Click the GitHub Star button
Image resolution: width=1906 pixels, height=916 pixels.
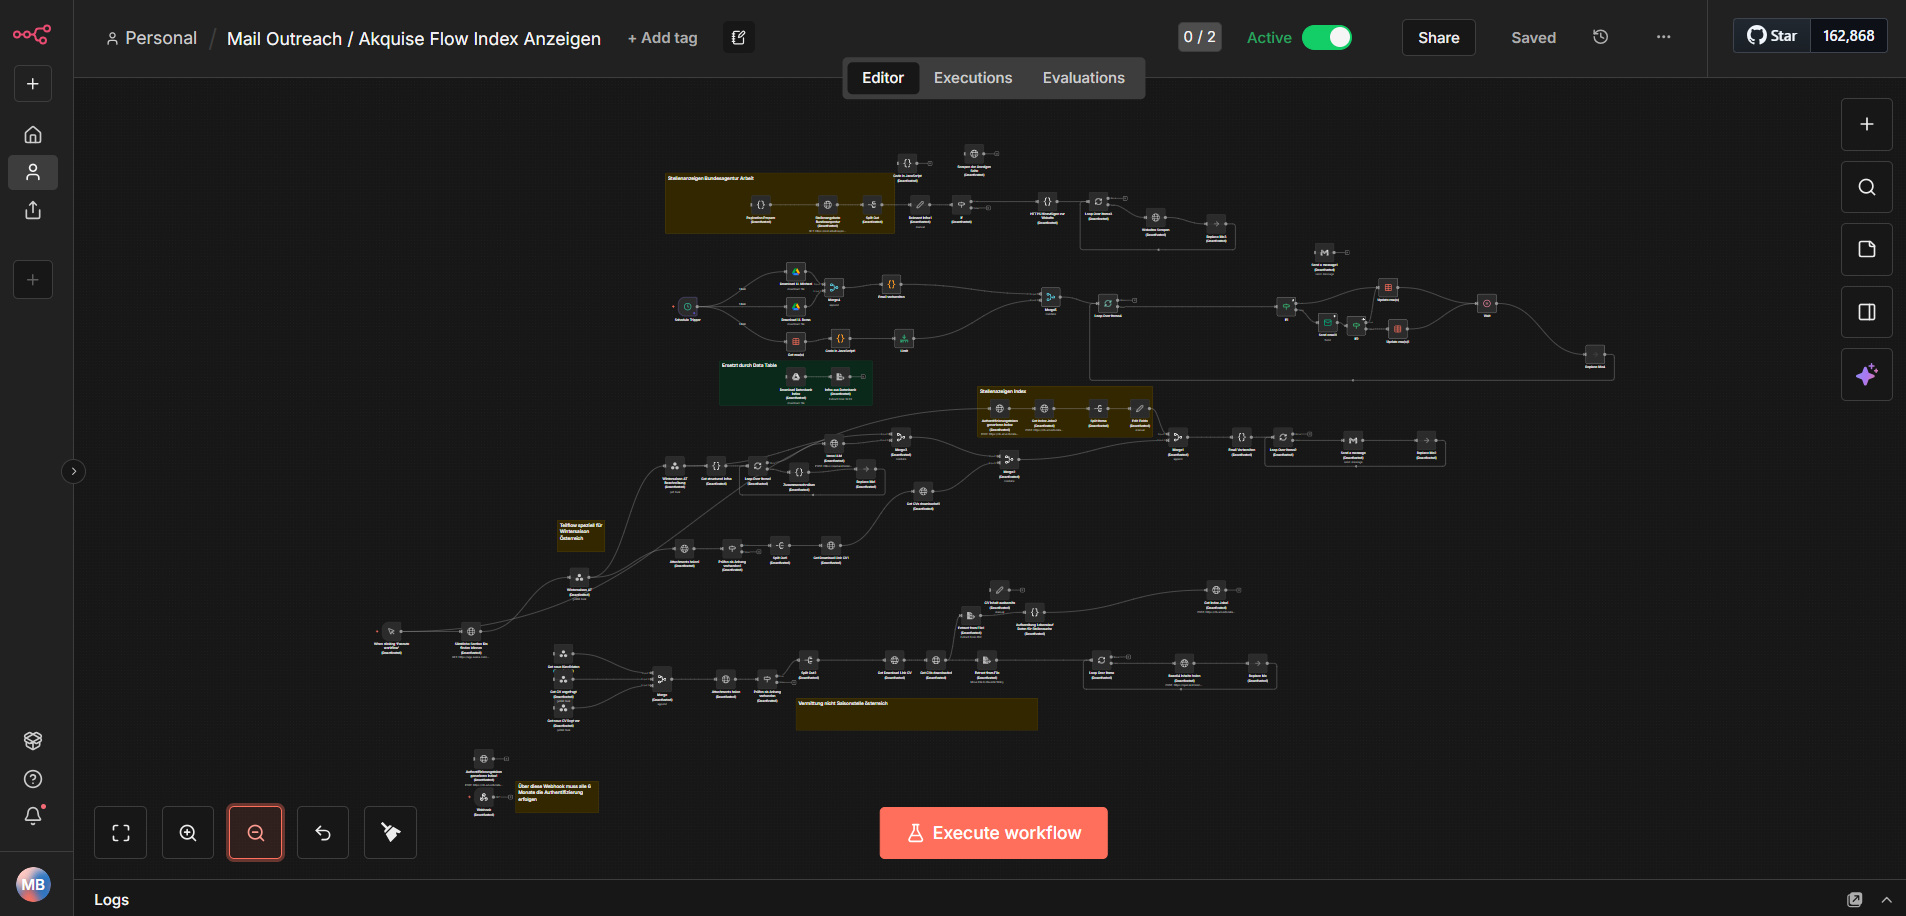tap(1772, 36)
